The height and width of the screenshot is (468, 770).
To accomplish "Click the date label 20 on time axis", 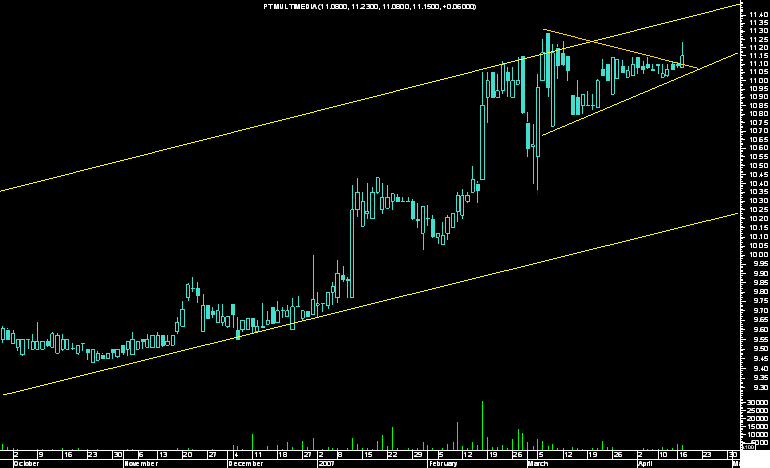I will (x=188, y=455).
